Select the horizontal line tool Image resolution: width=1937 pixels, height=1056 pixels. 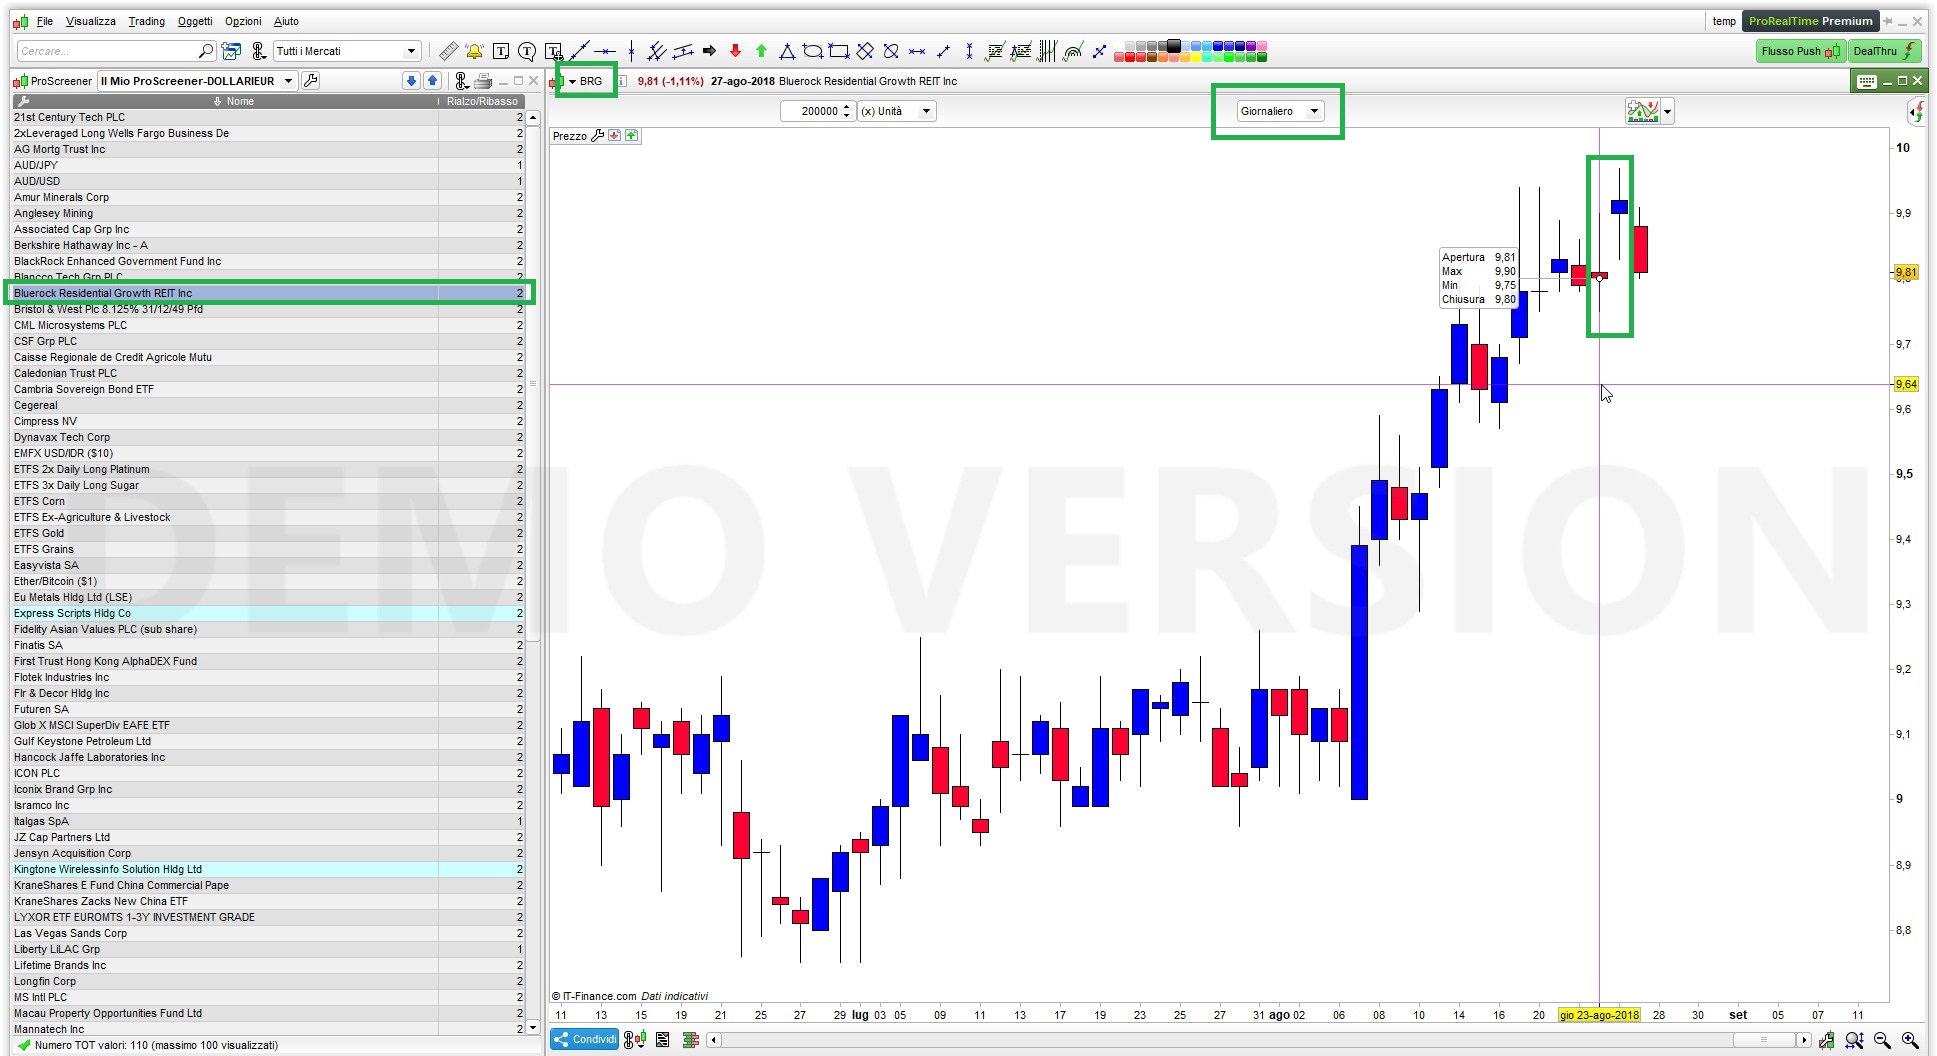(x=605, y=51)
